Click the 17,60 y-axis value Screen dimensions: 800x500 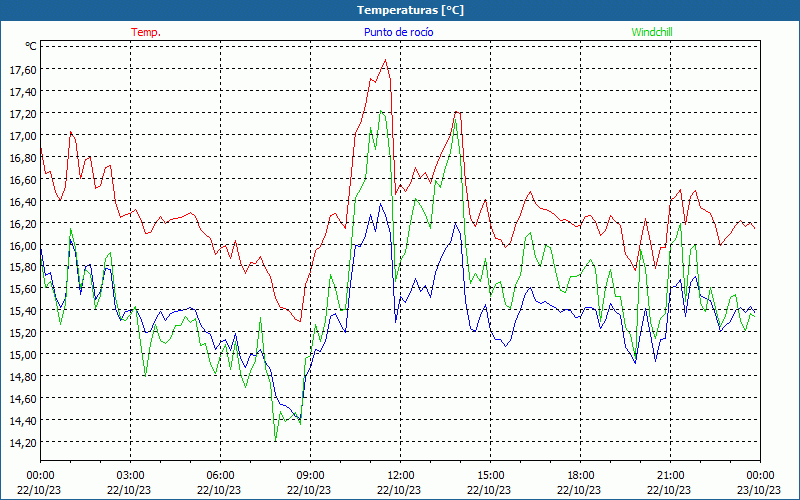point(23,69)
